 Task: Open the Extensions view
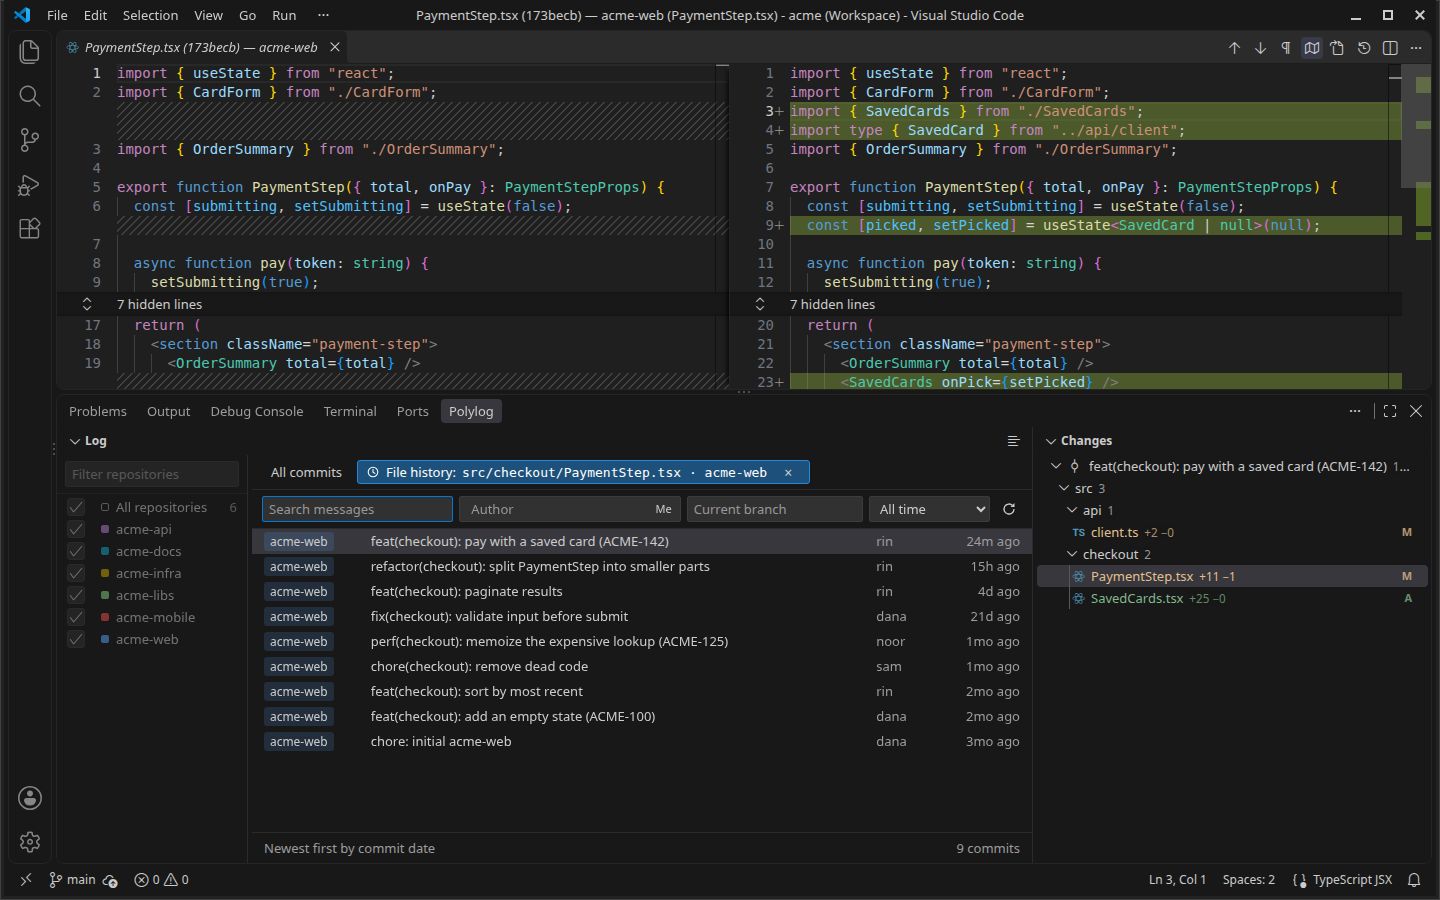[x=30, y=229]
